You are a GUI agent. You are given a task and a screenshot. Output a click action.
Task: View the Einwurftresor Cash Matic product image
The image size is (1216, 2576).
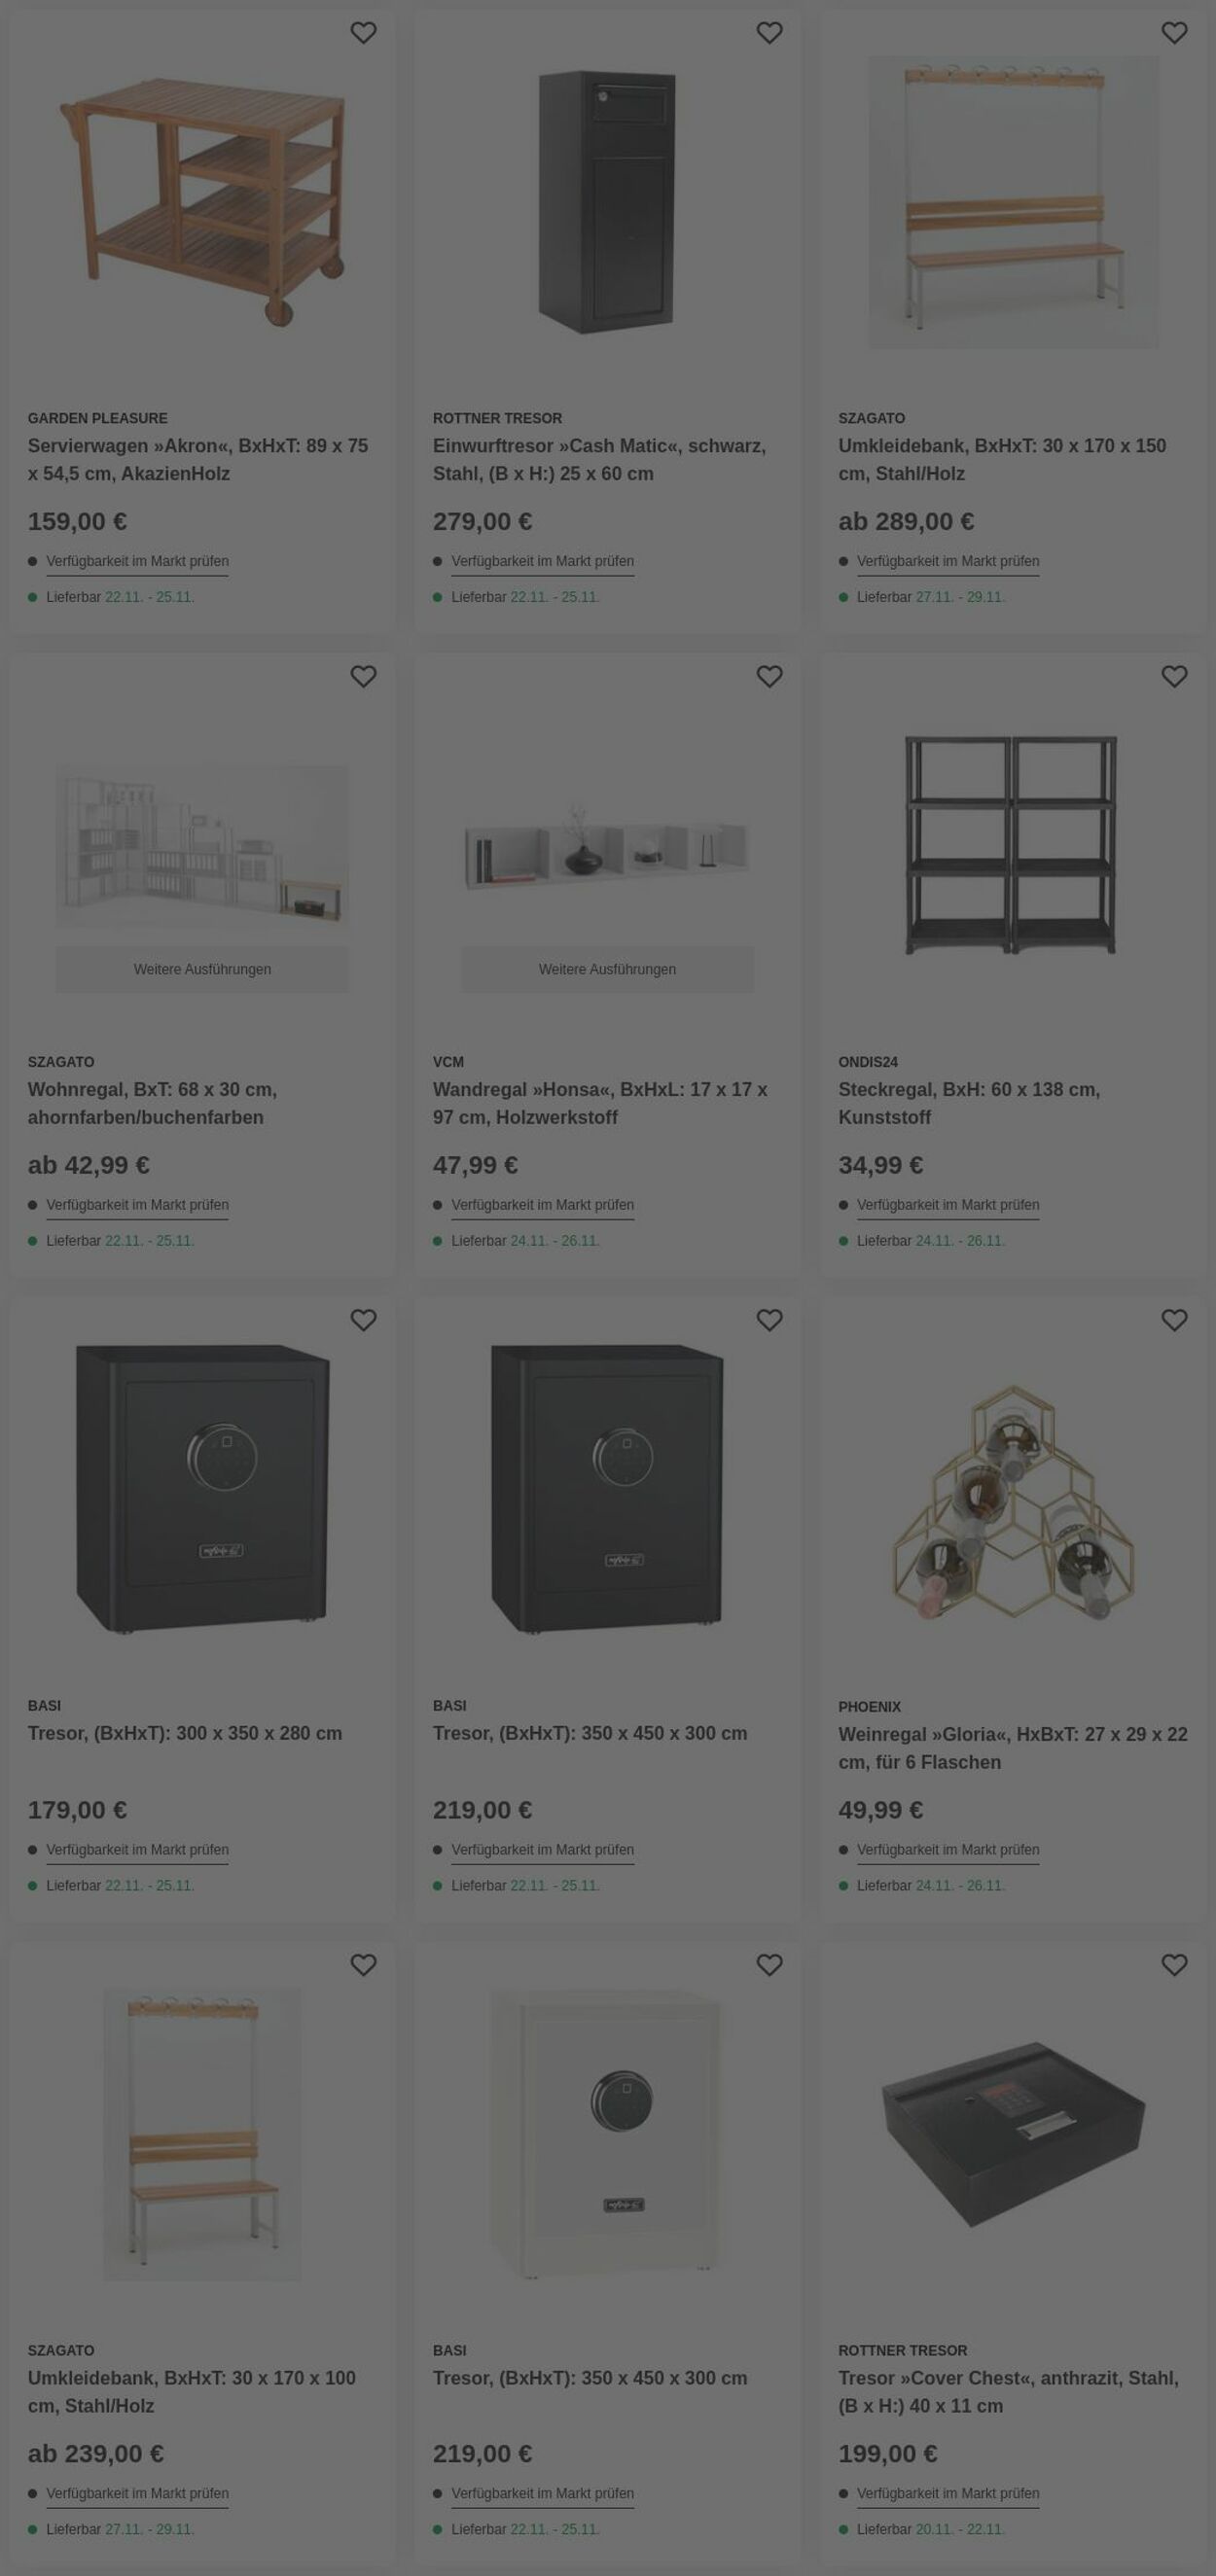pyautogui.click(x=607, y=202)
